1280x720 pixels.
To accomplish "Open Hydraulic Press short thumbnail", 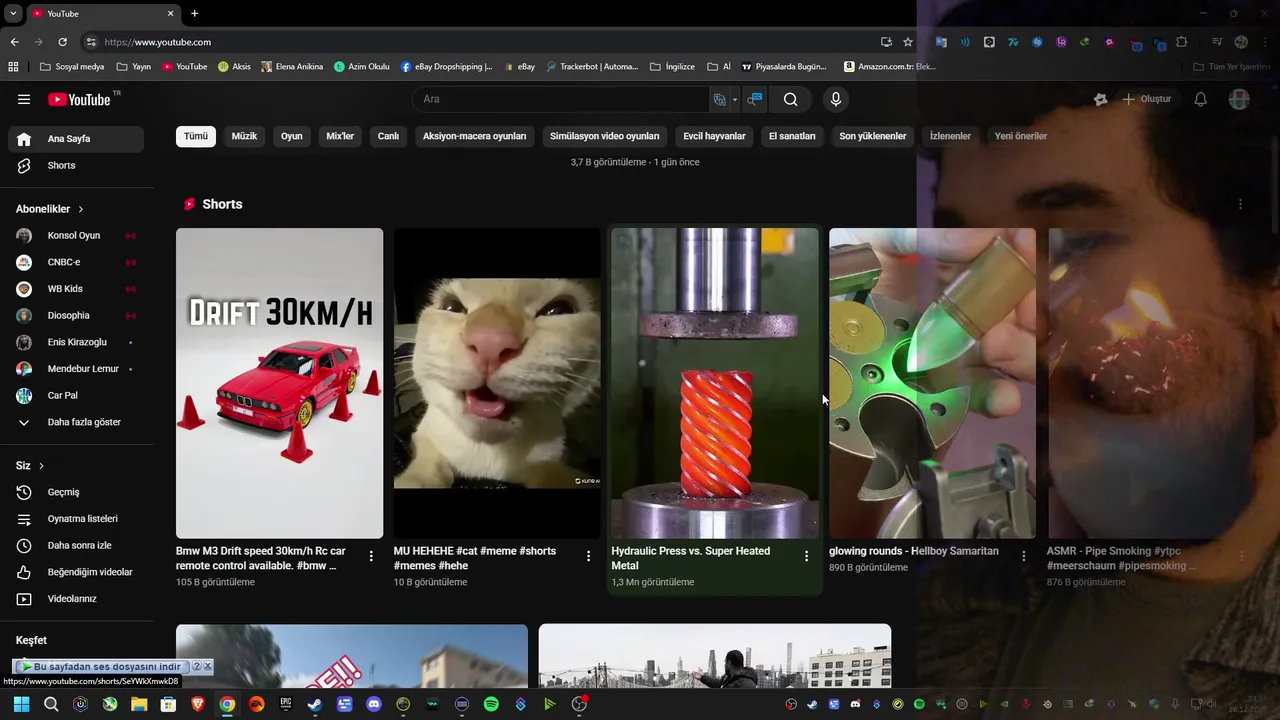I will tap(715, 383).
